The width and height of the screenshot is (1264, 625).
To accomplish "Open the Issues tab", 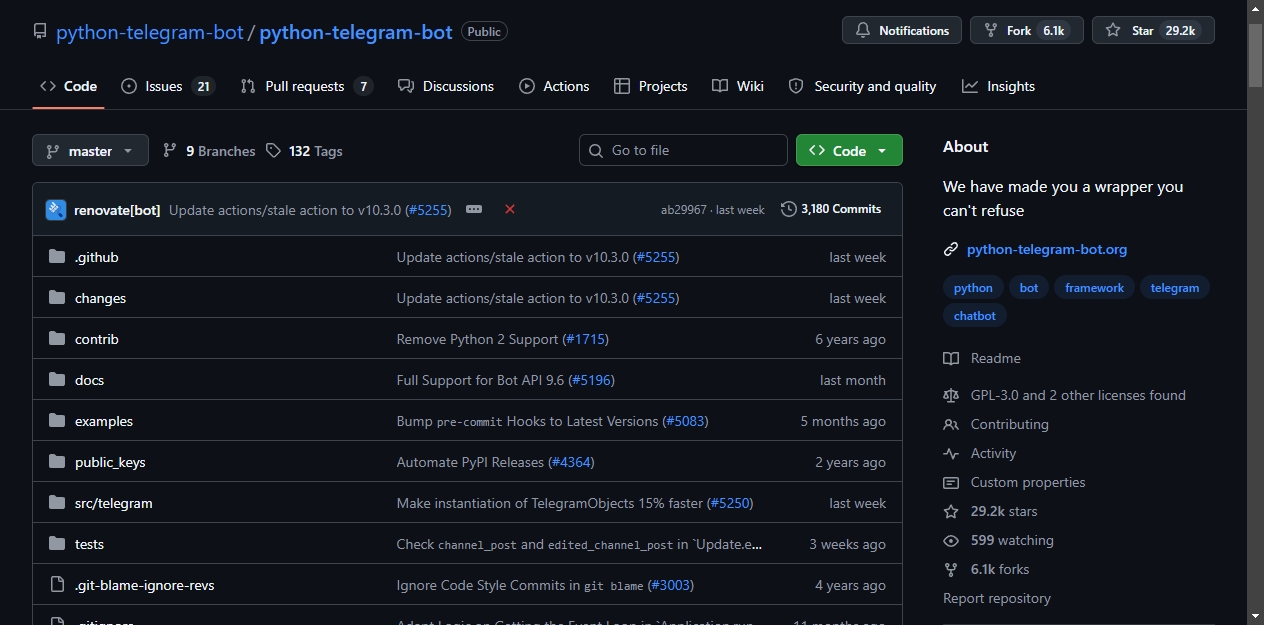I will pyautogui.click(x=167, y=86).
